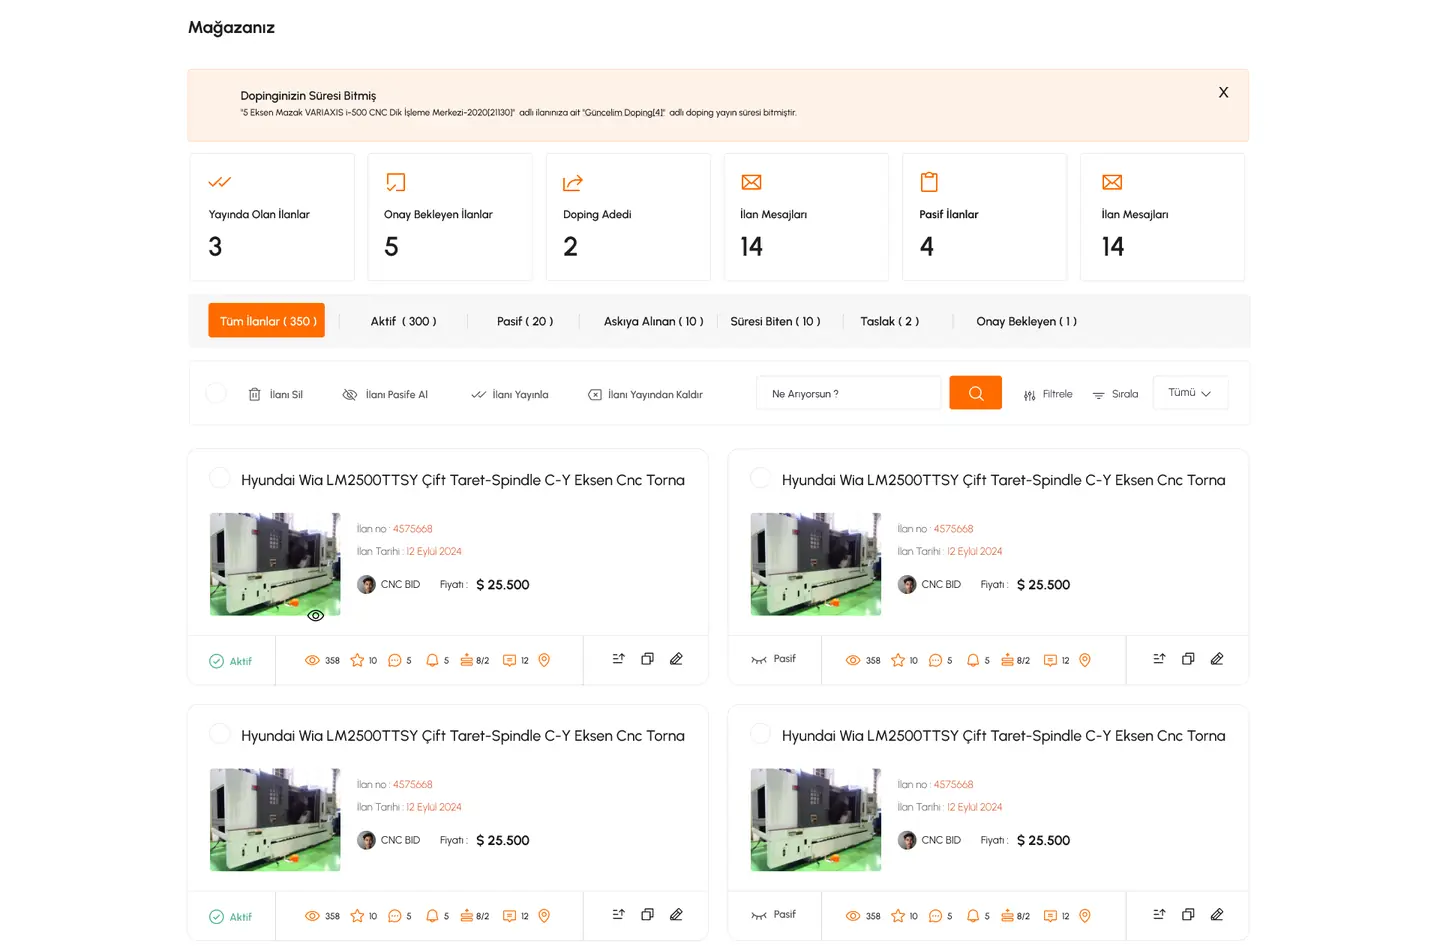The image size is (1440, 950).
Task: Switch to the Onay Bekleyen ( 1 ) tab
Action: tap(1026, 321)
